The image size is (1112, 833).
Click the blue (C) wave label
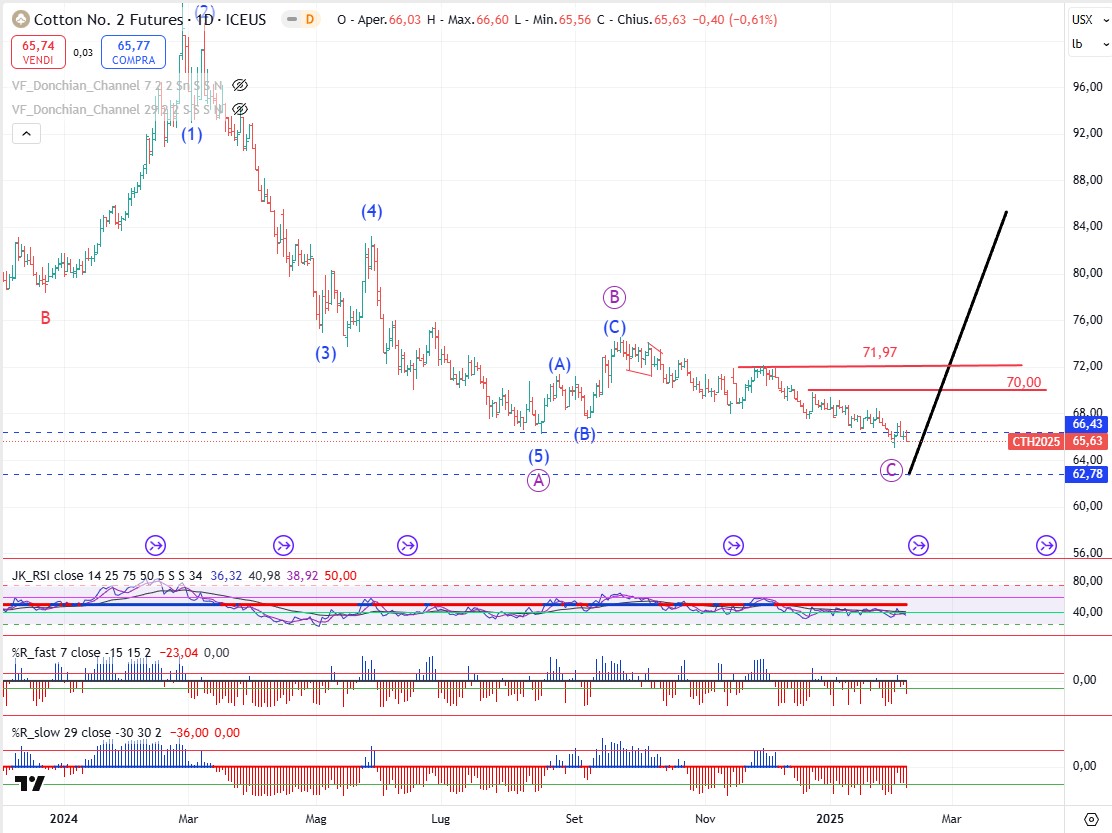614,328
